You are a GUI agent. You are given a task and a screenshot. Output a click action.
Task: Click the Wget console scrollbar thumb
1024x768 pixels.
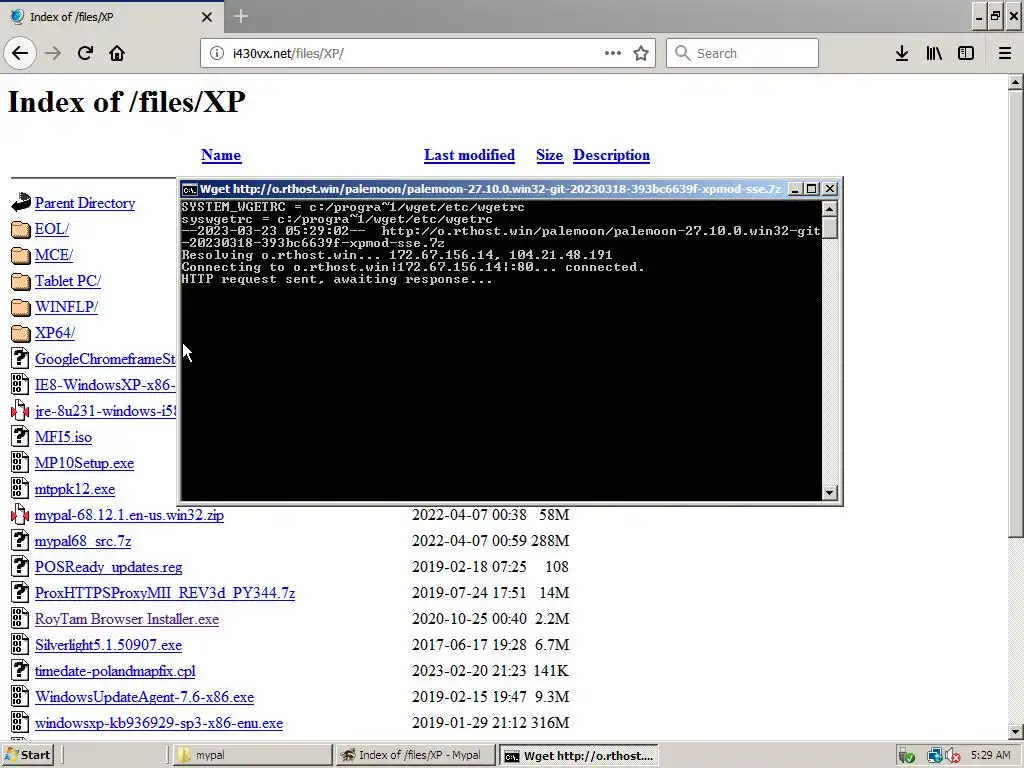829,227
